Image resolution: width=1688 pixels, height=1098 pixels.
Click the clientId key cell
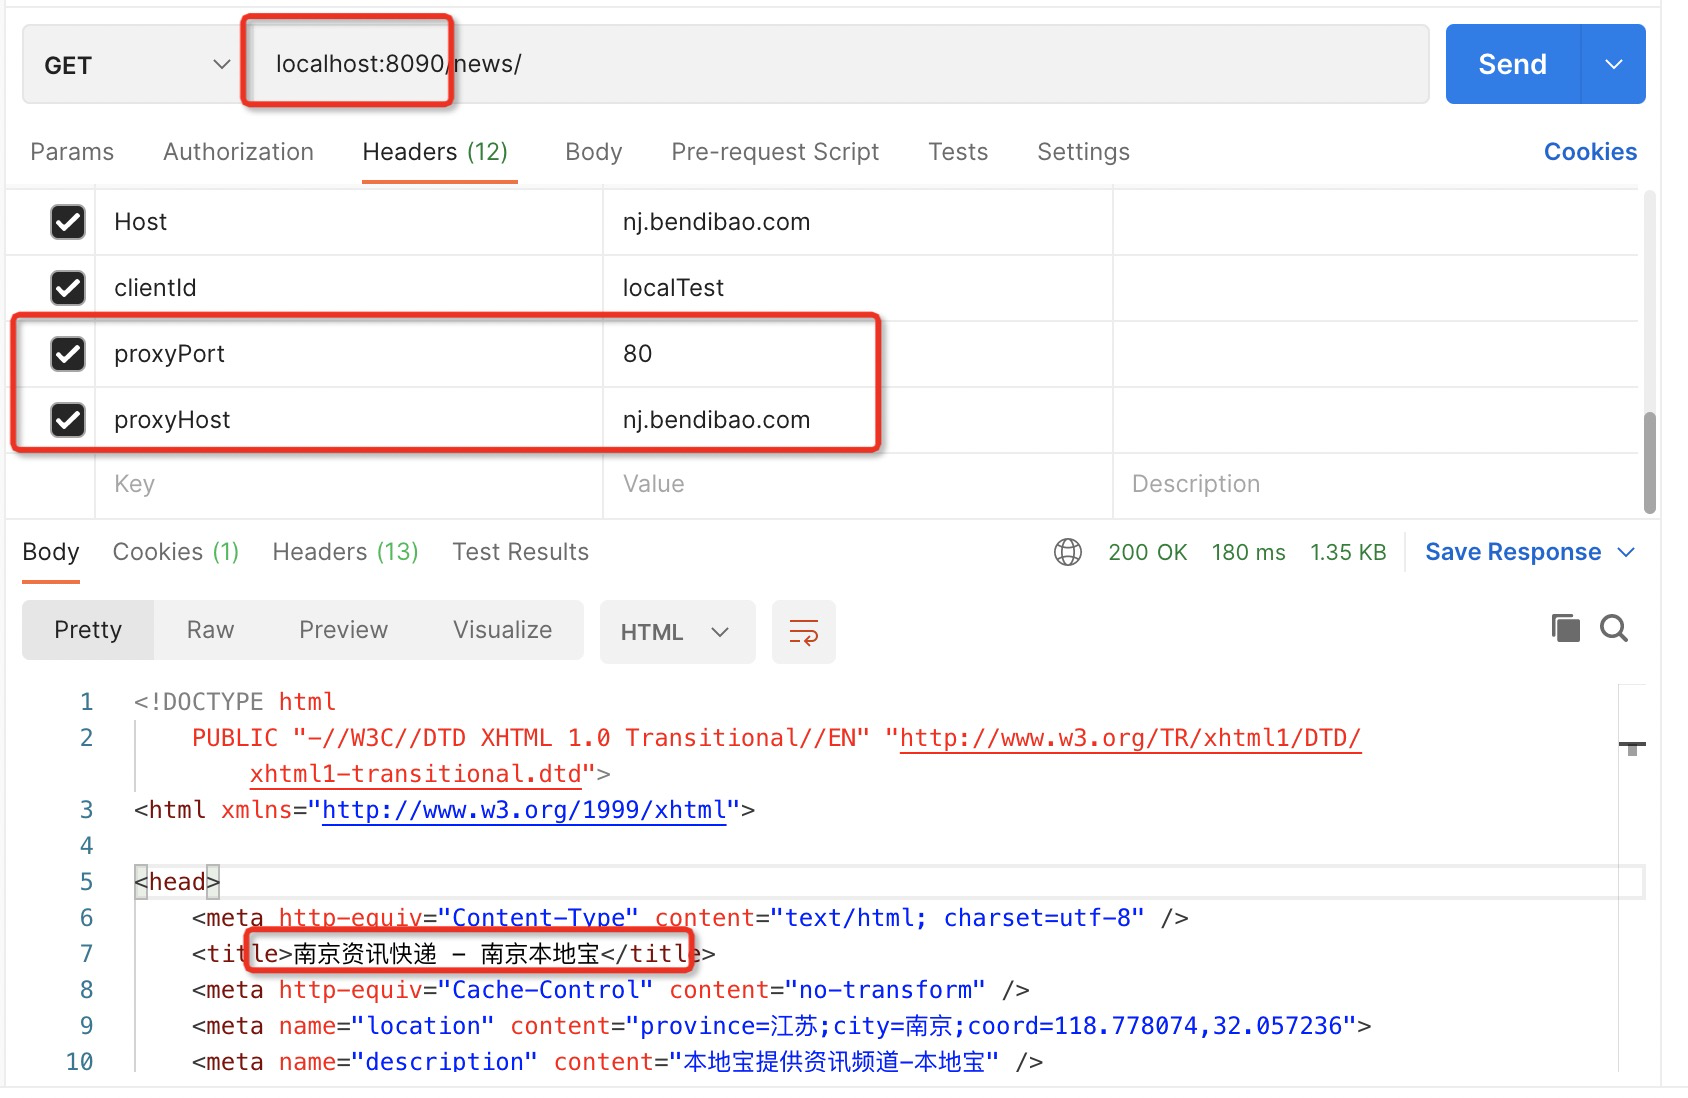[x=349, y=288]
